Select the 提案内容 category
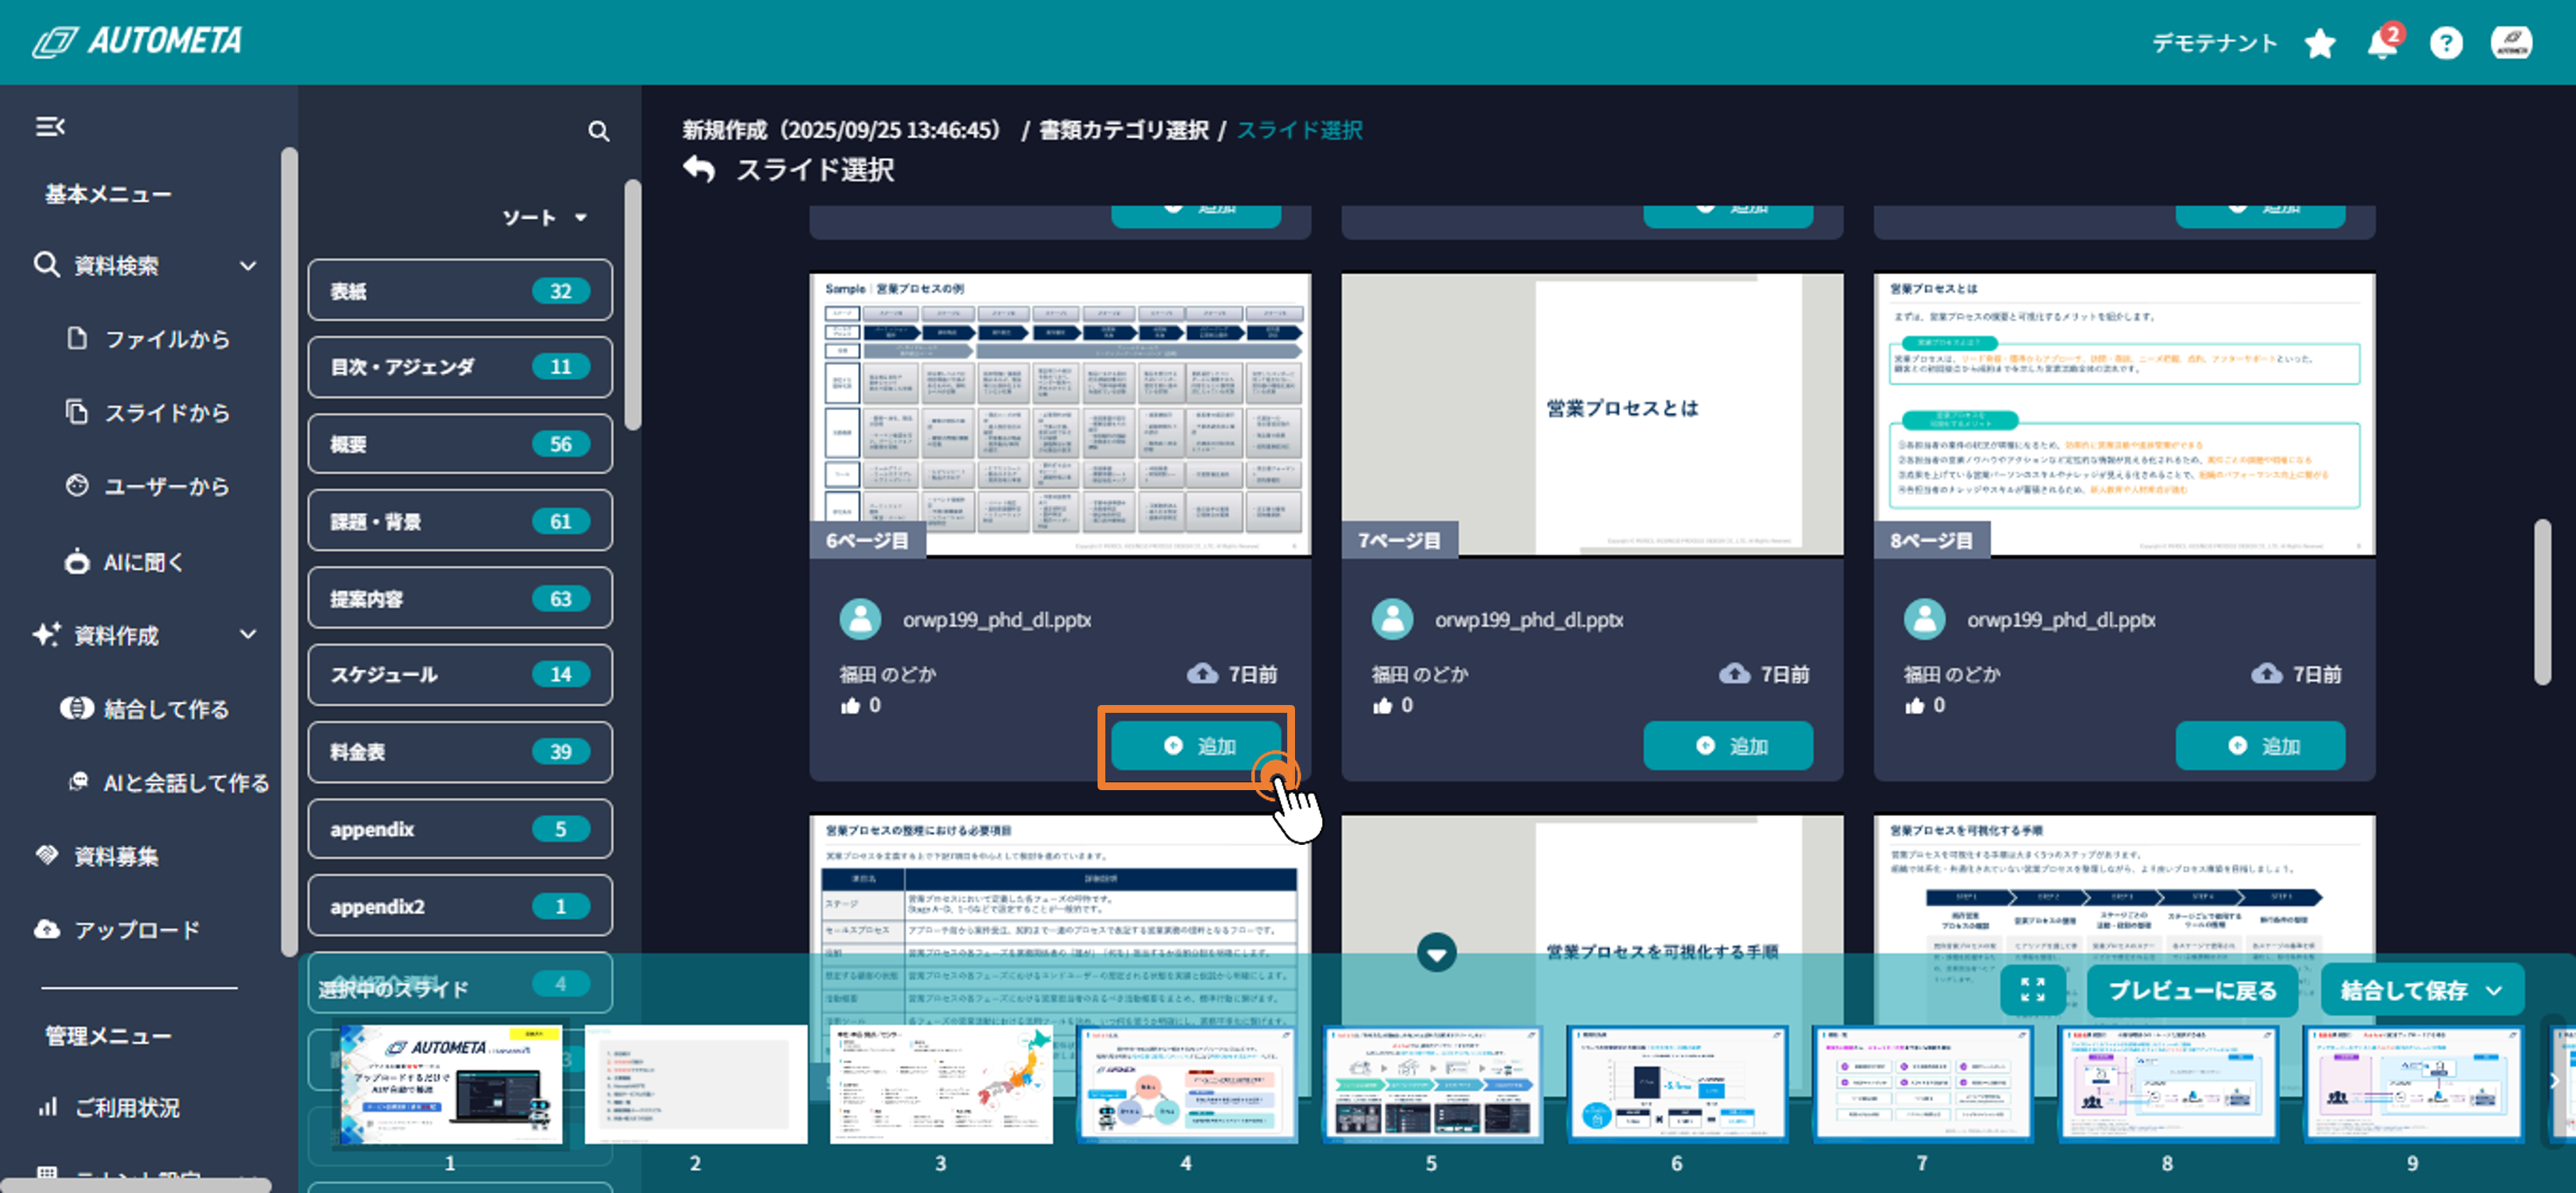The image size is (2576, 1193). [x=460, y=599]
